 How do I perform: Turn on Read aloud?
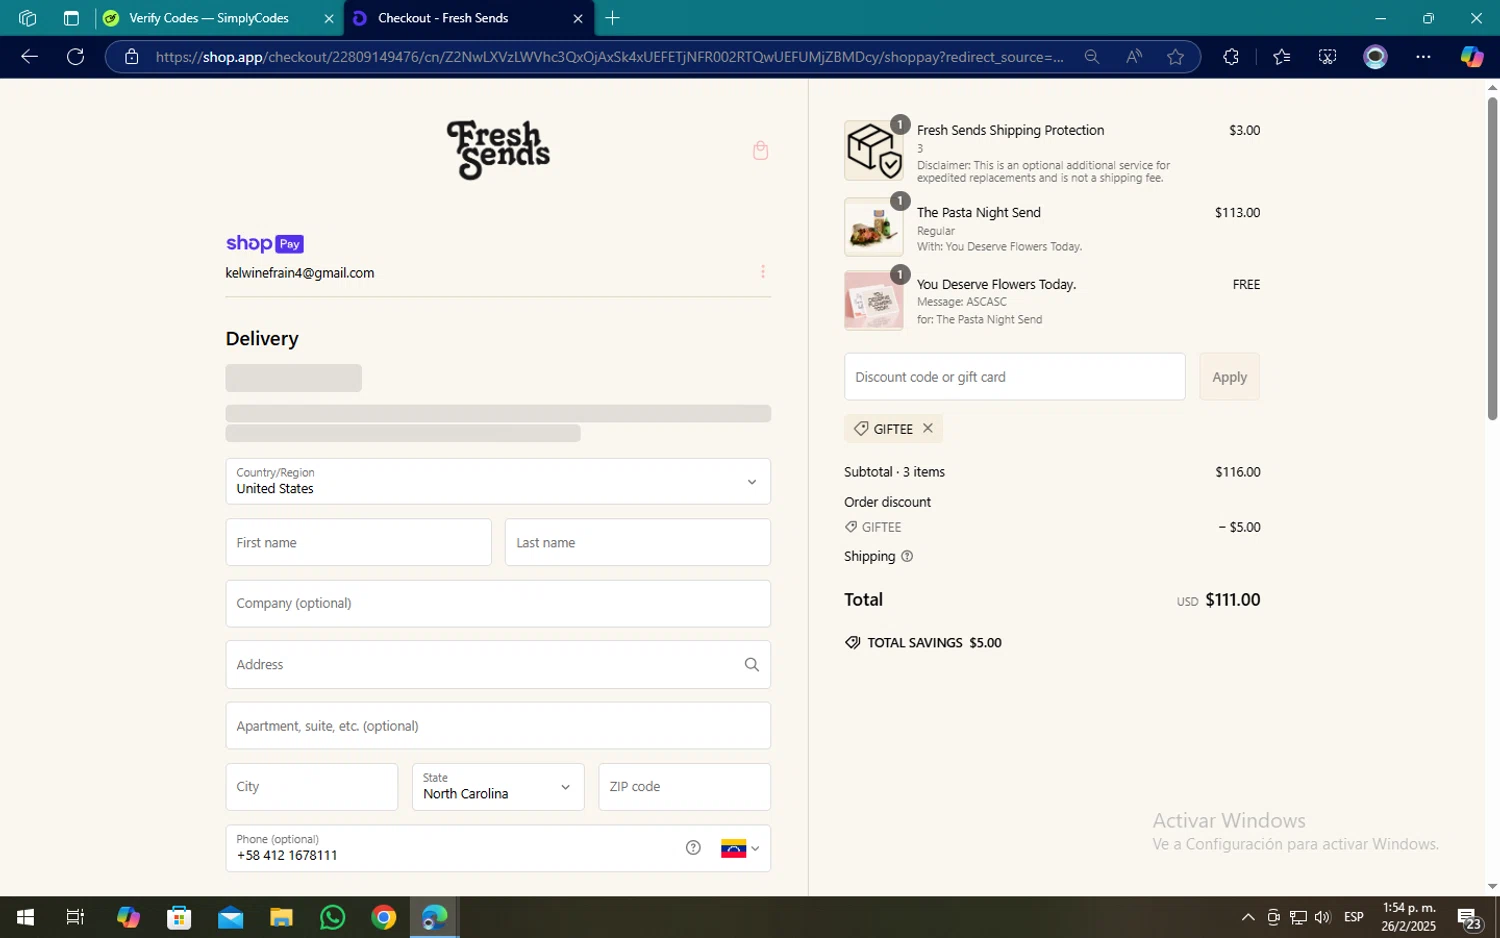(x=1134, y=57)
